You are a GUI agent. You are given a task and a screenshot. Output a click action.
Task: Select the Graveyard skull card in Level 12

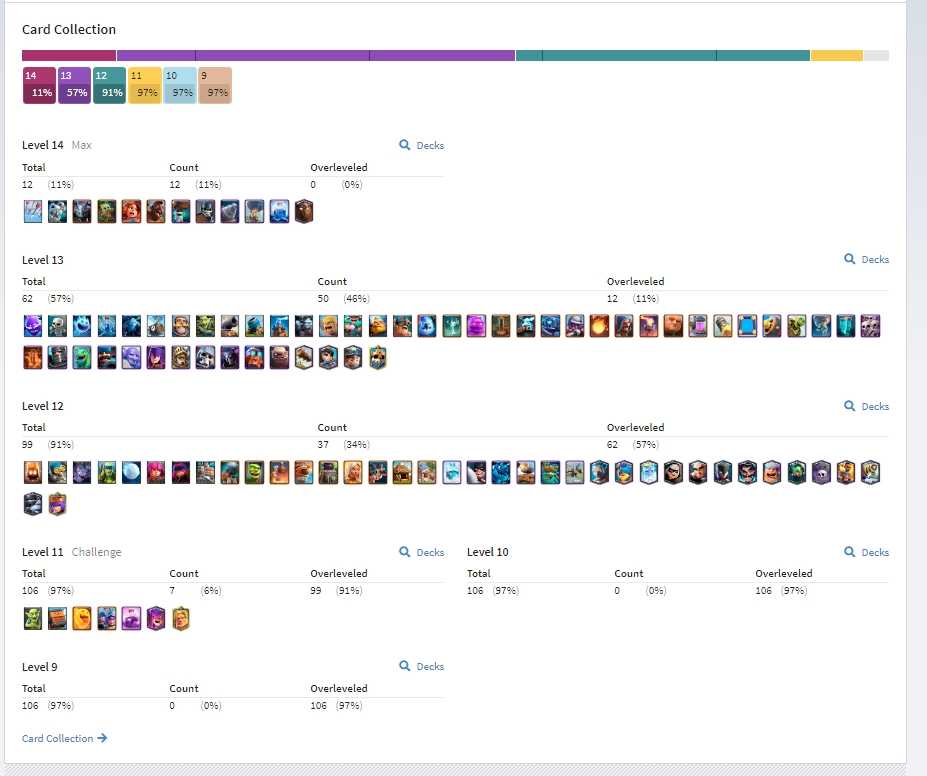tap(821, 472)
